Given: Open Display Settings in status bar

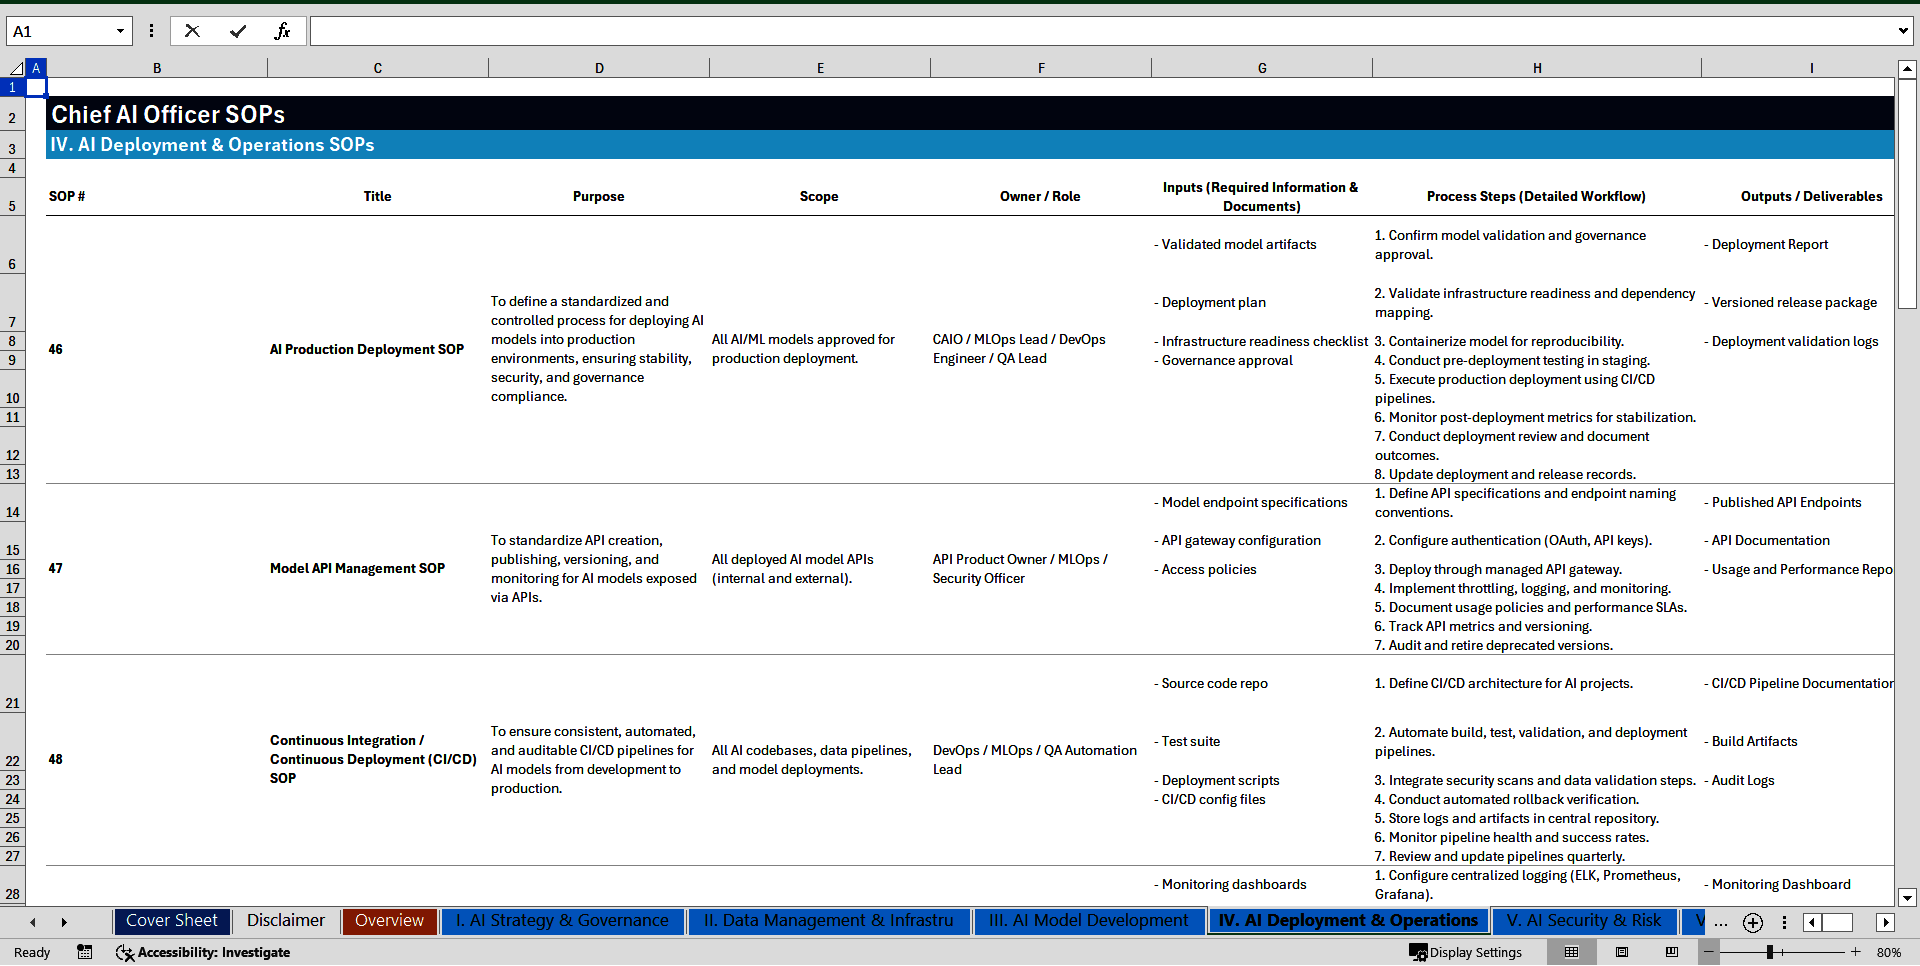Looking at the screenshot, I should 1466,952.
